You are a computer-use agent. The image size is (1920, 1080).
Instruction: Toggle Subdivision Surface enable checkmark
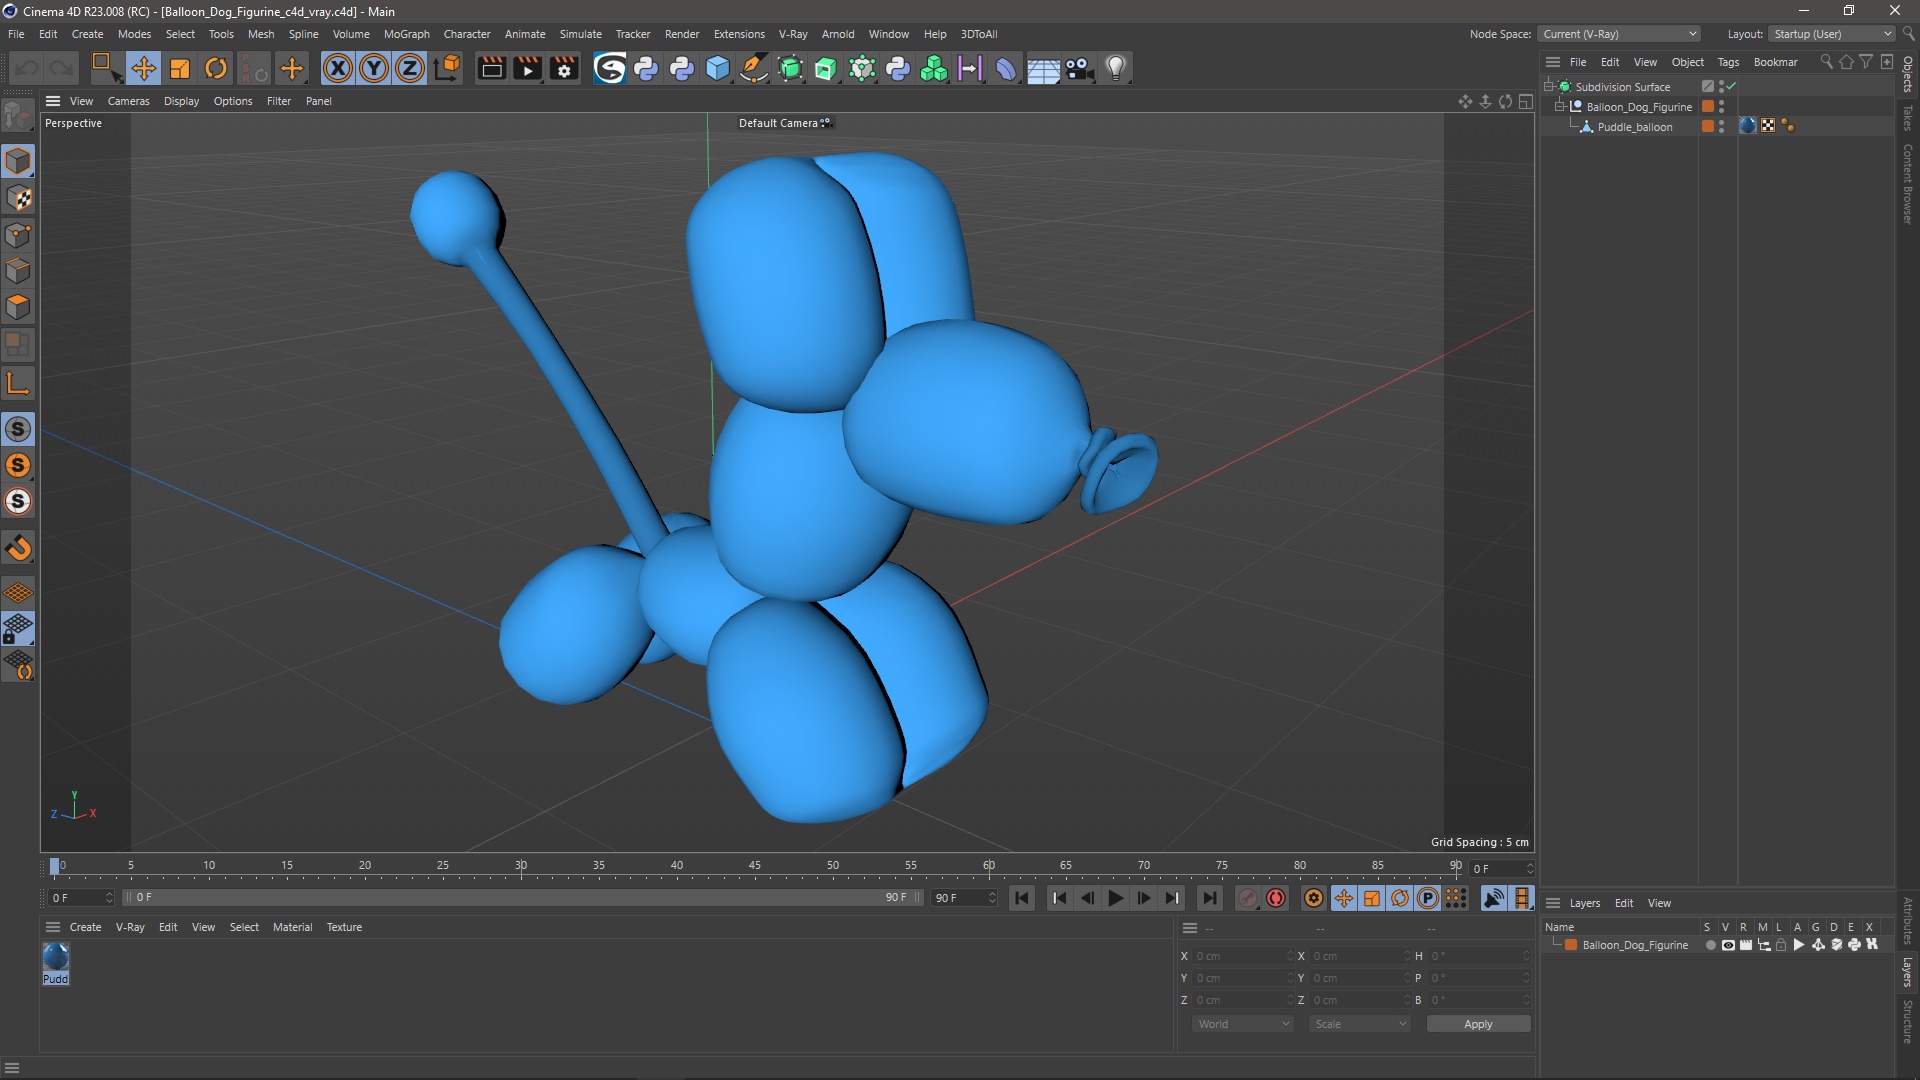(x=1731, y=87)
